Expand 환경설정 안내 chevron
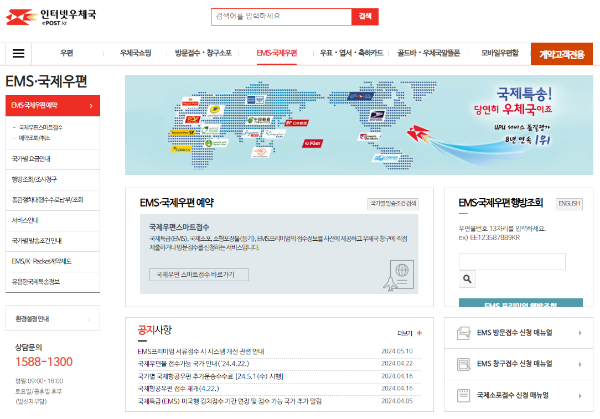 click(89, 319)
